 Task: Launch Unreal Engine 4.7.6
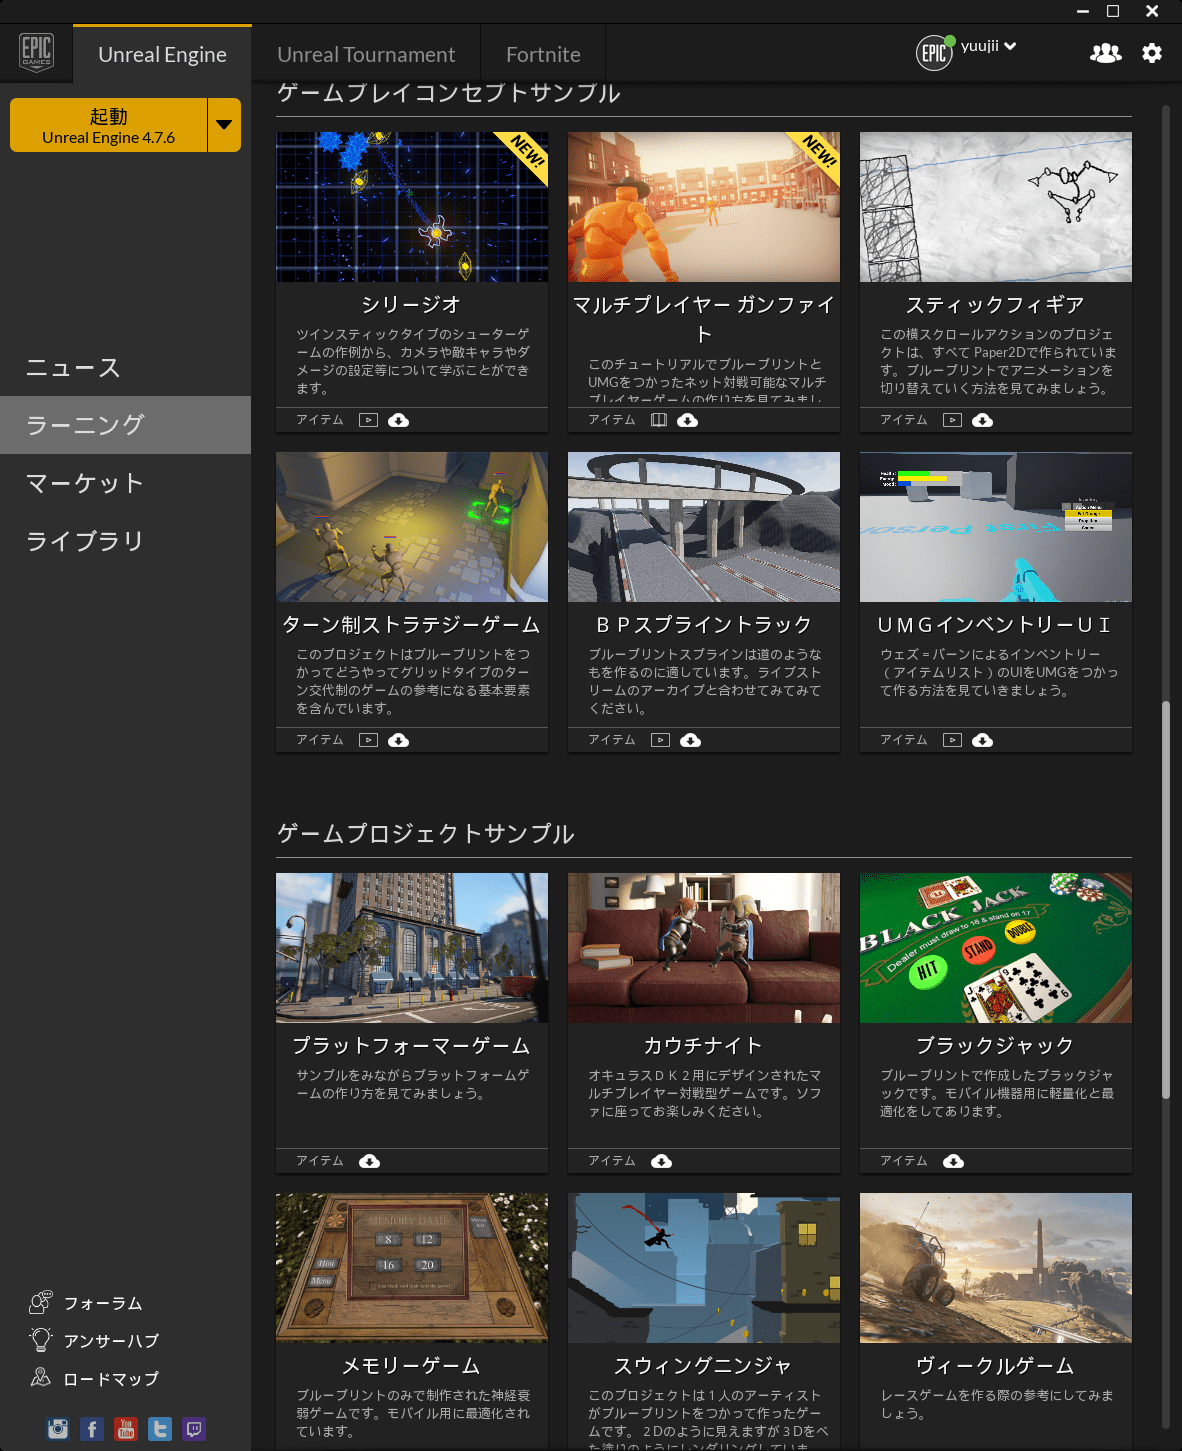tap(112, 124)
